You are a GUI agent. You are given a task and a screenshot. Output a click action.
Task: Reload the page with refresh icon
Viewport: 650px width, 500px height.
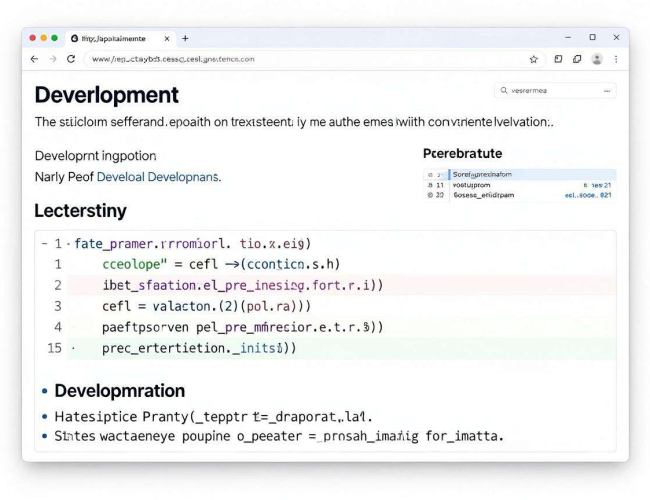point(71,59)
